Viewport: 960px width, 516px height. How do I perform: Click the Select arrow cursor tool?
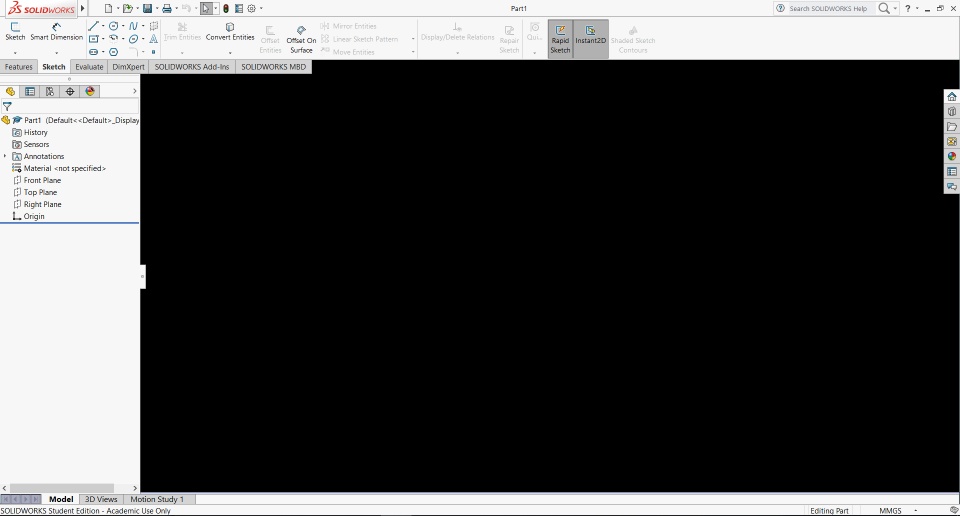206,9
